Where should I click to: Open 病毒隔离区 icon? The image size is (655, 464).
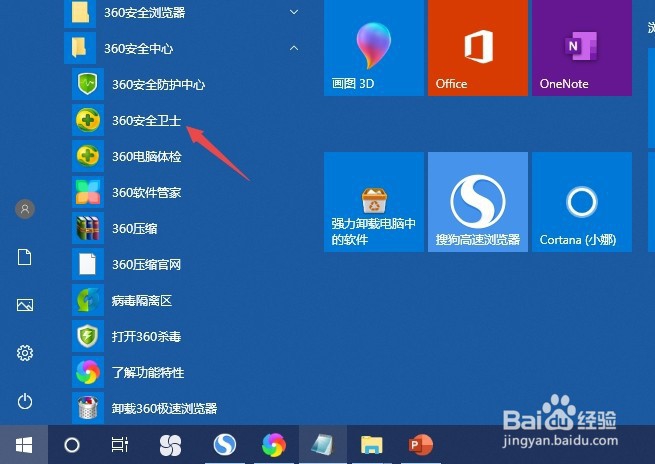(x=88, y=300)
